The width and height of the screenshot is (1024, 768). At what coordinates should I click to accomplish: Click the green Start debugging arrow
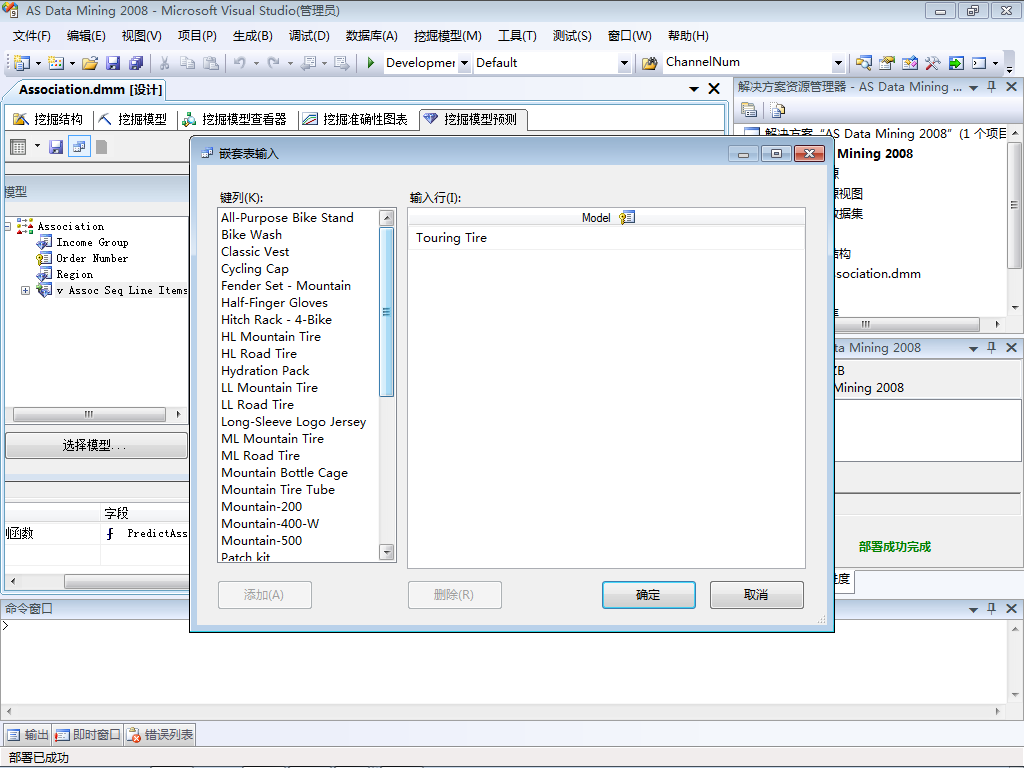[x=370, y=63]
